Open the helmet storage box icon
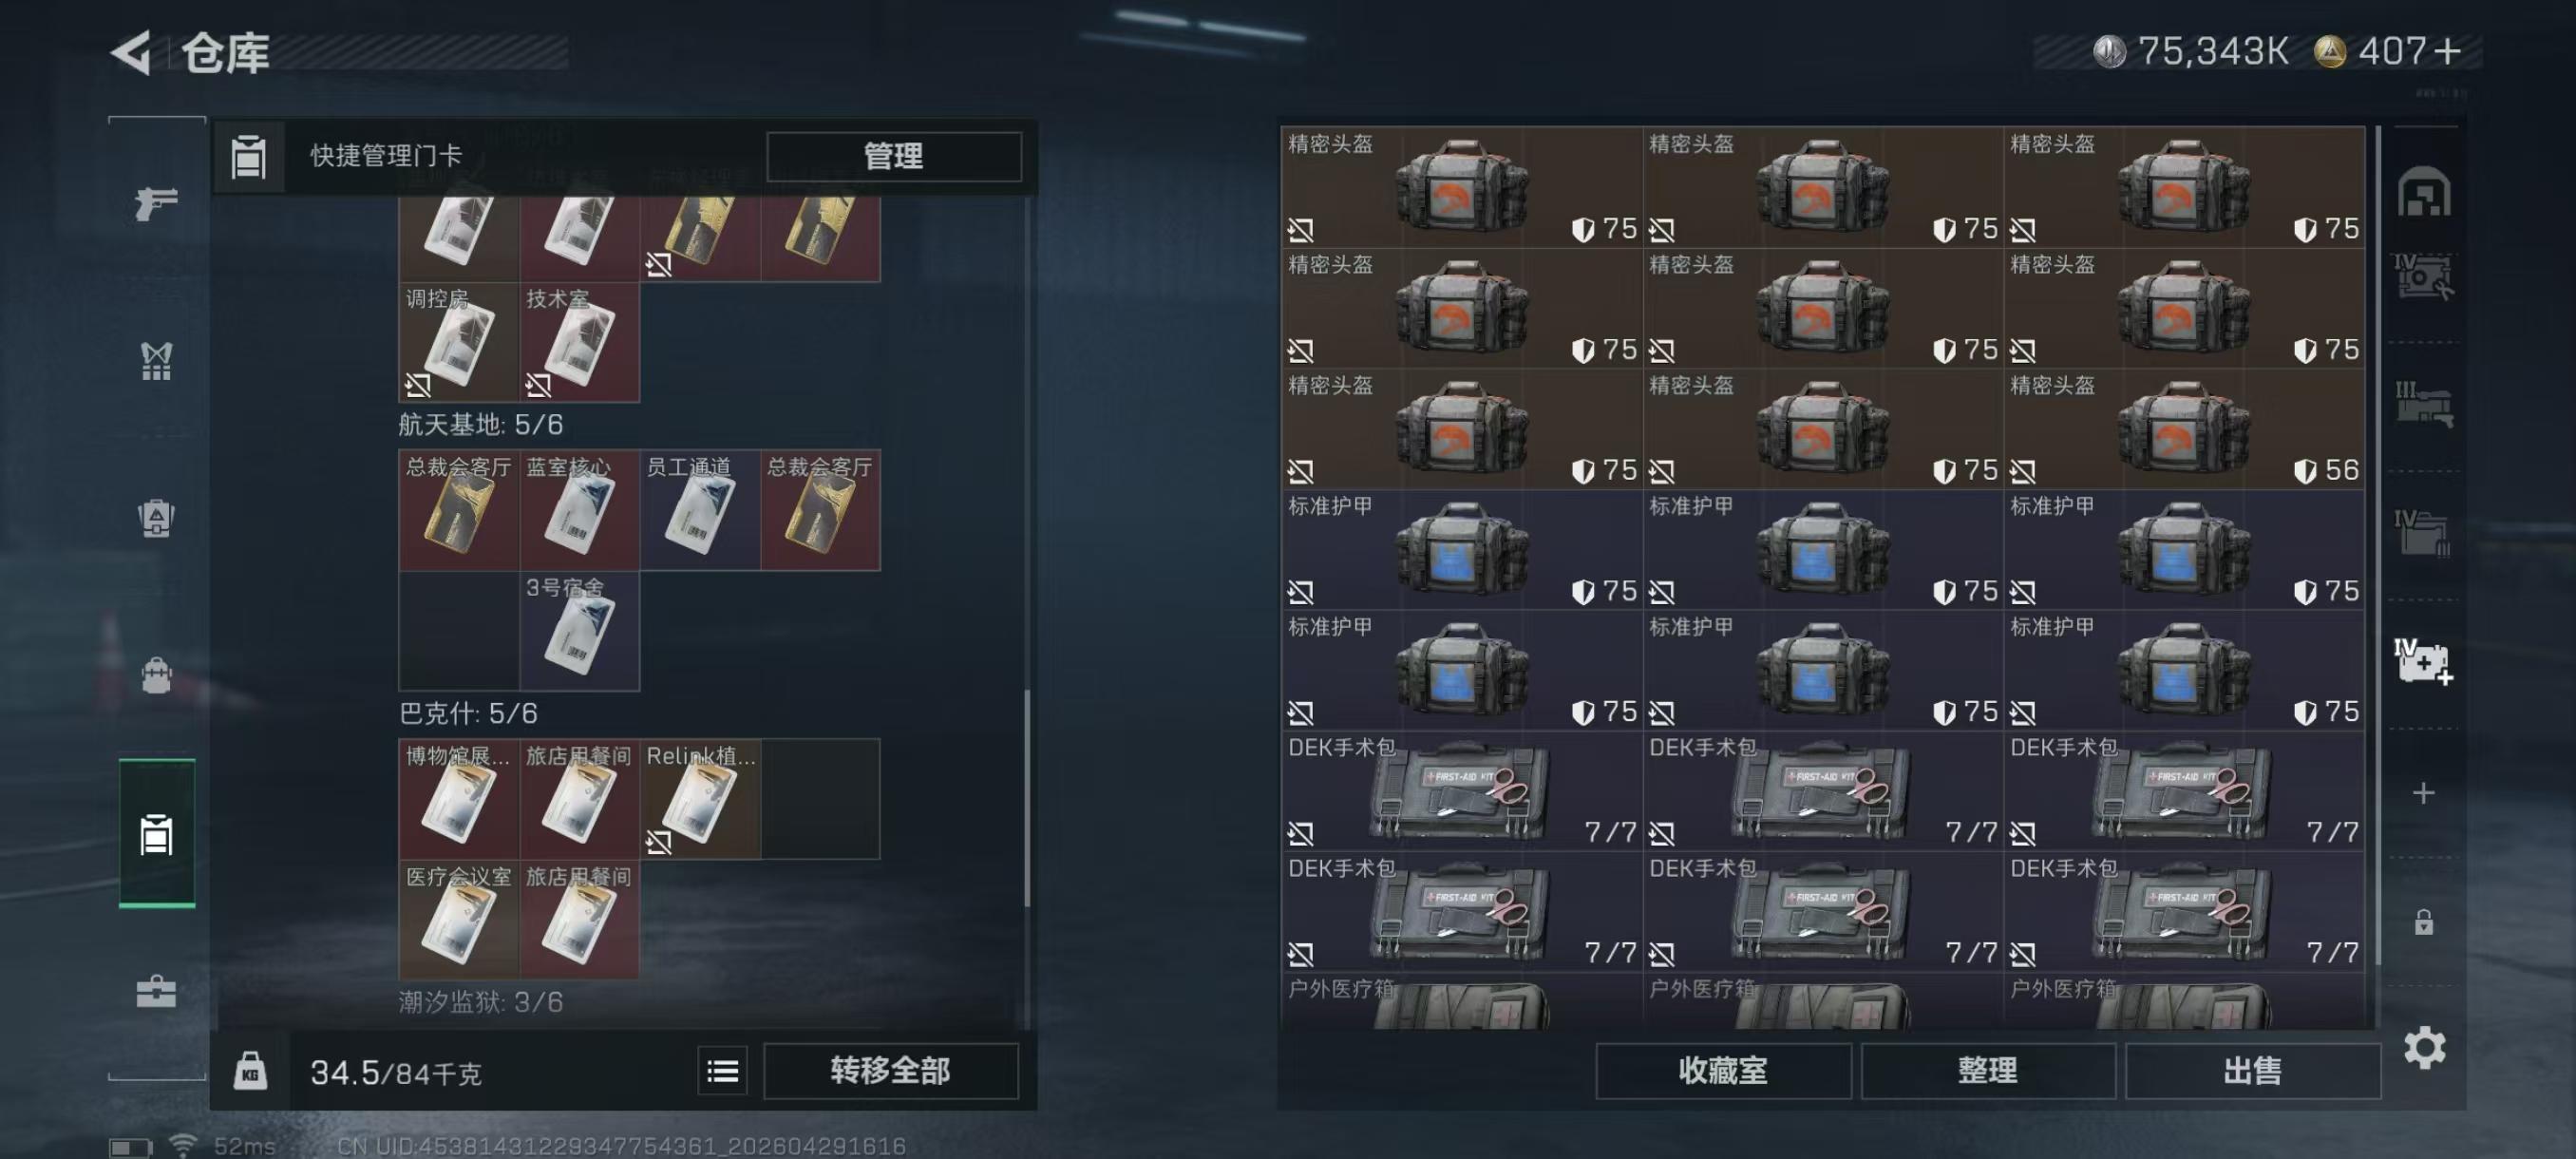Image resolution: width=2576 pixels, height=1159 pixels. click(2423, 193)
